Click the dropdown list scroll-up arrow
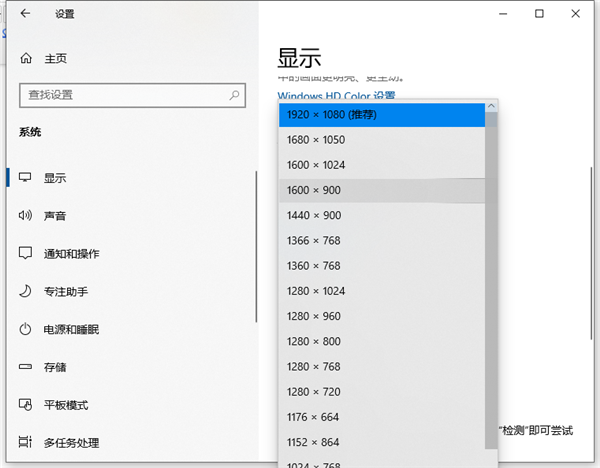 pos(491,107)
